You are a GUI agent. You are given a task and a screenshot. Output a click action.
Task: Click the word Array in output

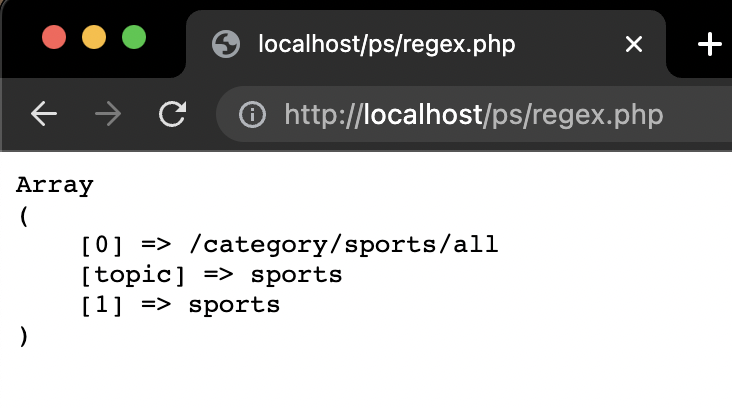click(x=55, y=185)
